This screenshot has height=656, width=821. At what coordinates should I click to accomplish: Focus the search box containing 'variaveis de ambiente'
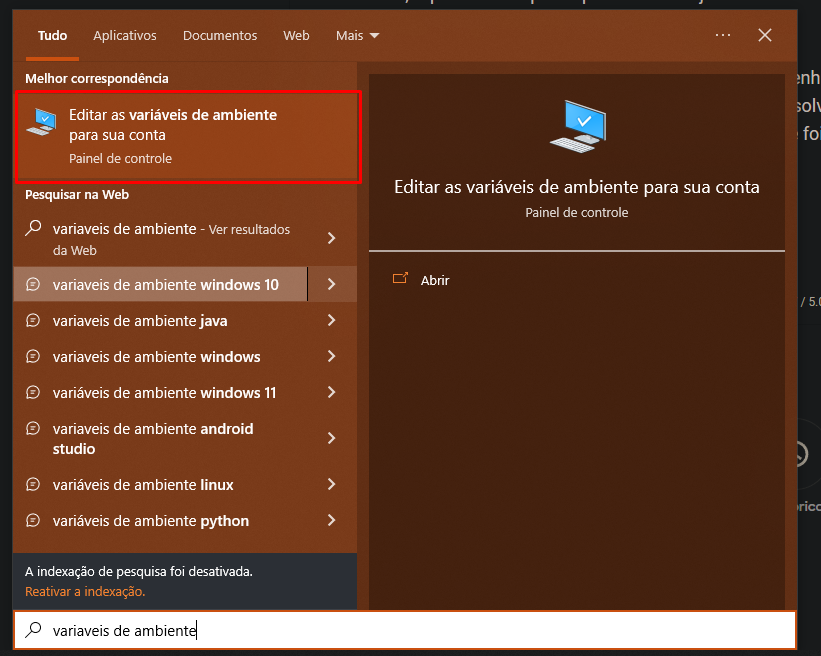(x=405, y=630)
